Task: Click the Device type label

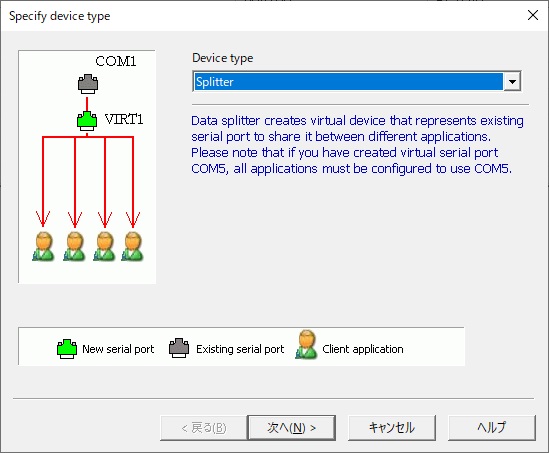Action: pos(223,58)
